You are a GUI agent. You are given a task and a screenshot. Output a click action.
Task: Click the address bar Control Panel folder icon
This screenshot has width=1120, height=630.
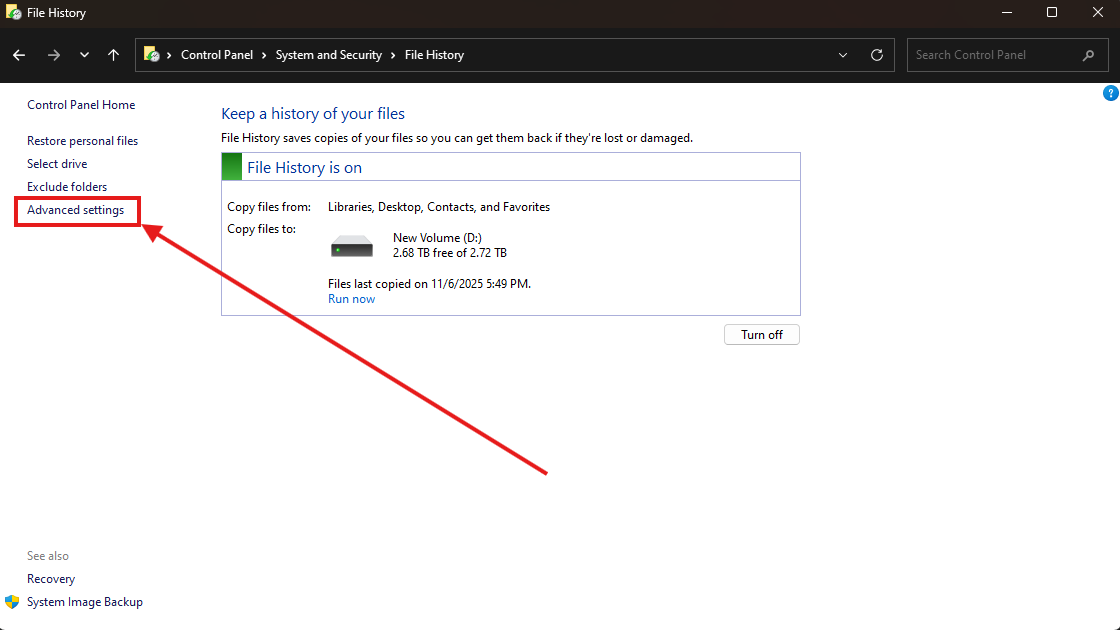point(151,54)
